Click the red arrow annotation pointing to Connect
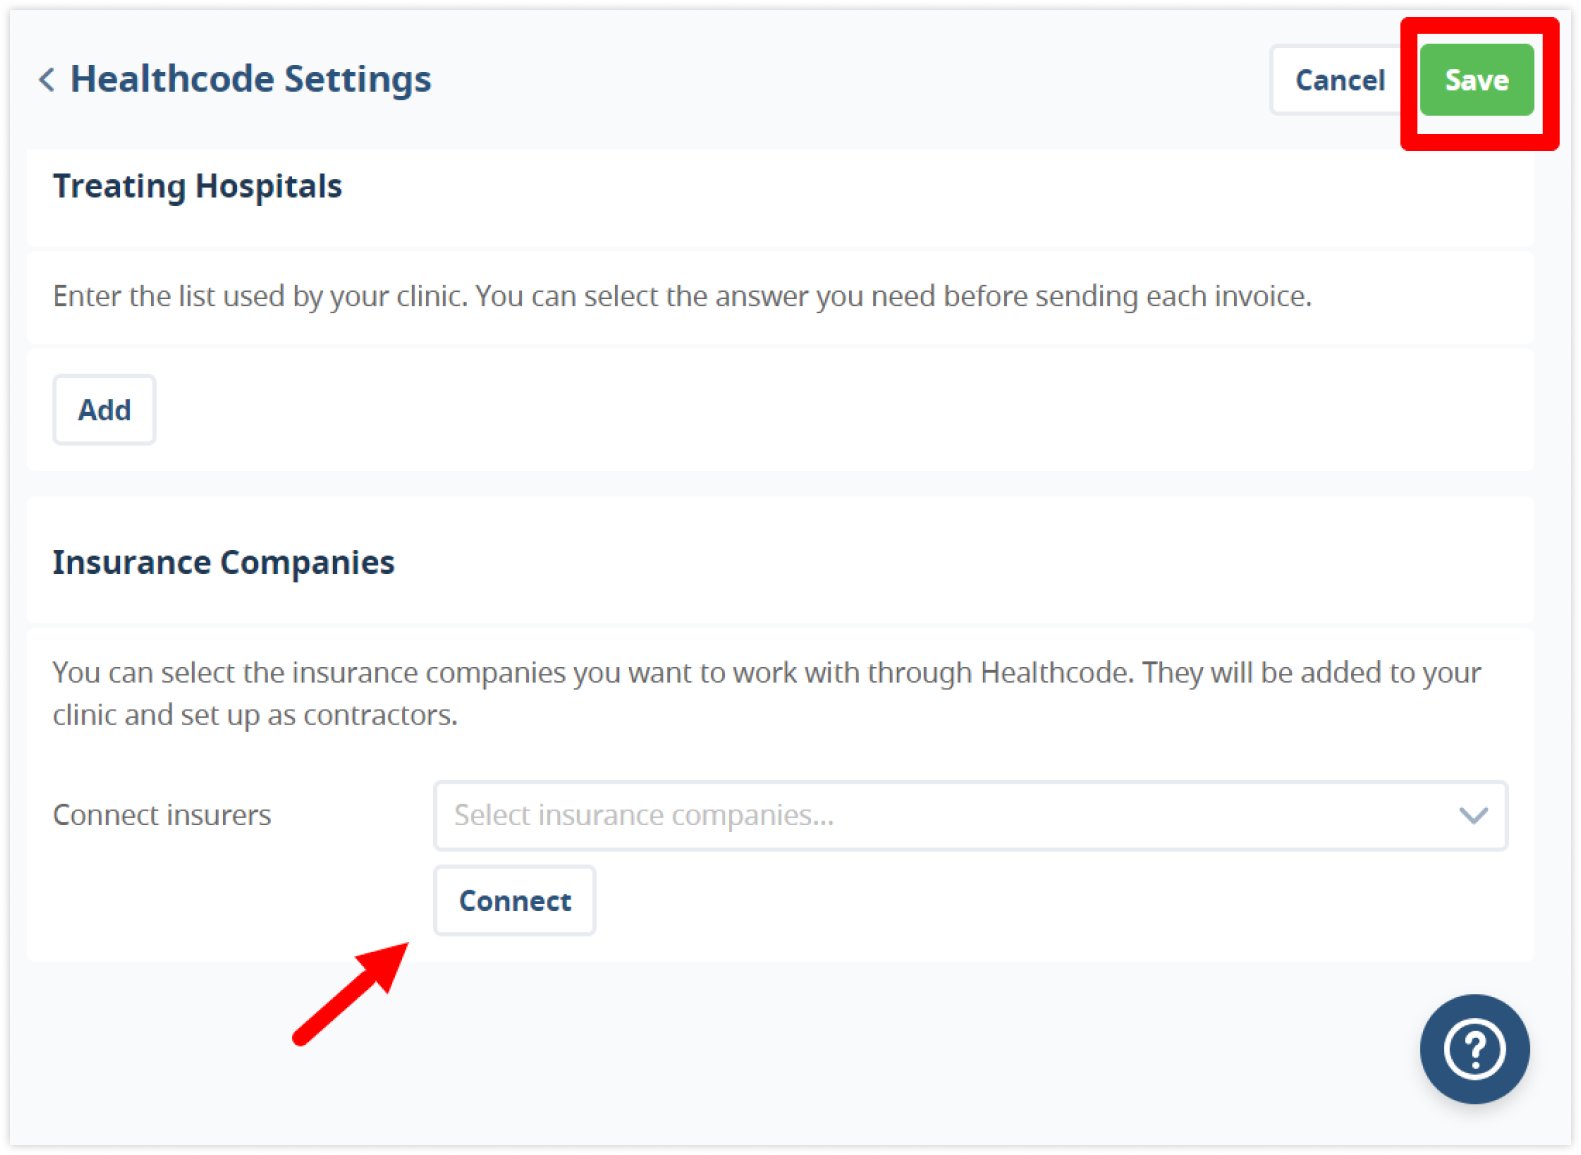The height and width of the screenshot is (1155, 1581). 351,993
